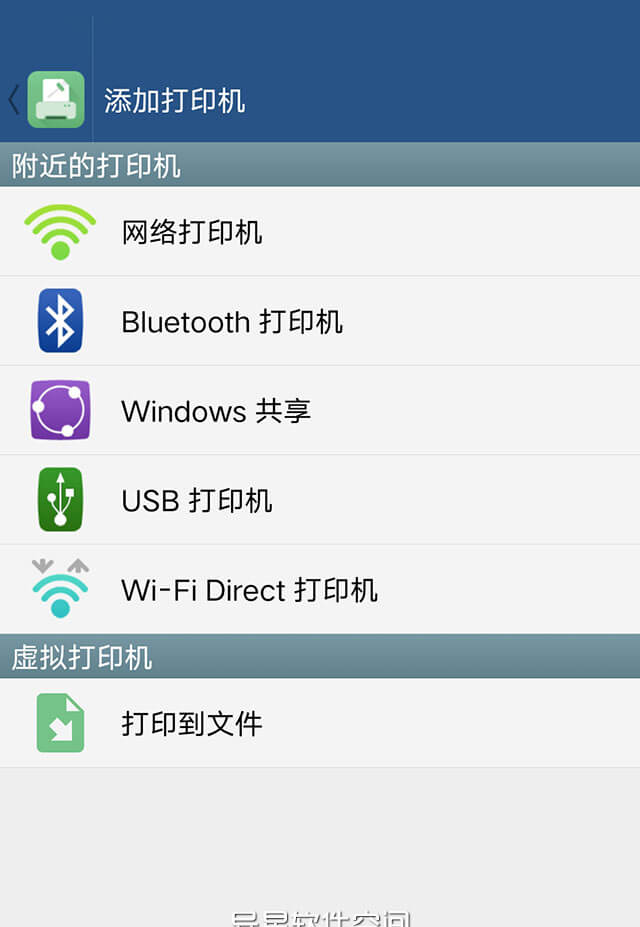Select the 网络打印机 option

192,232
